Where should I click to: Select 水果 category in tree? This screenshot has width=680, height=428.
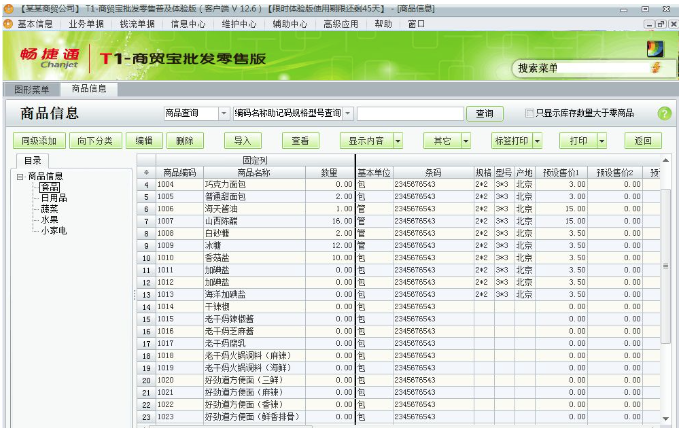pos(49,220)
